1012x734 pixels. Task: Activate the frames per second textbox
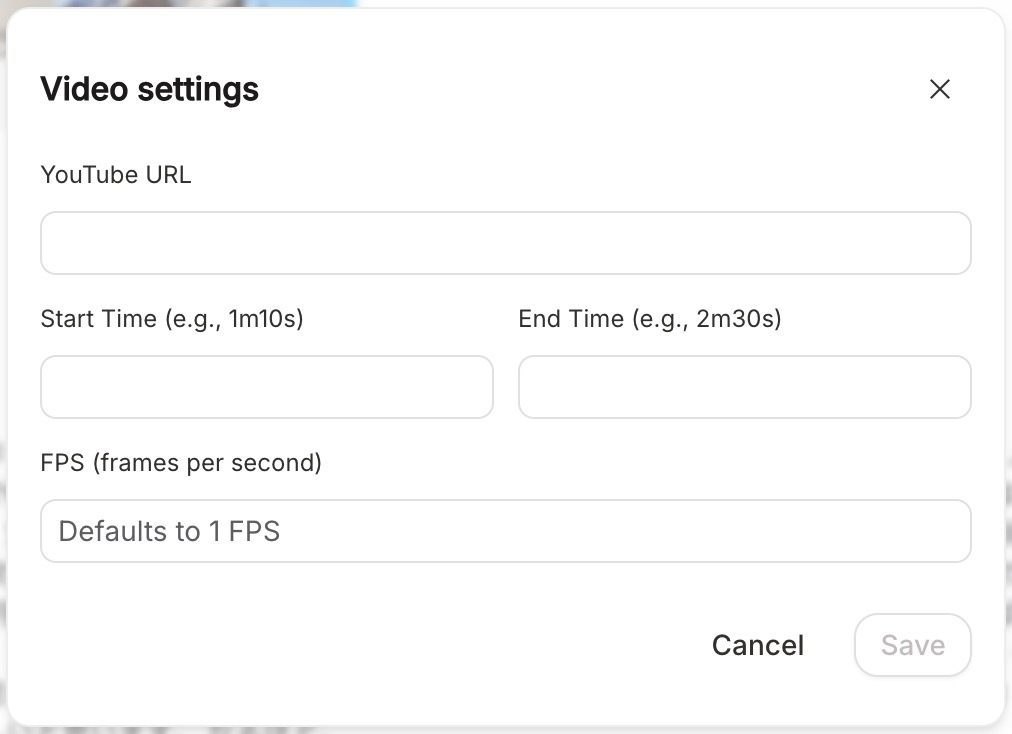pyautogui.click(x=505, y=531)
